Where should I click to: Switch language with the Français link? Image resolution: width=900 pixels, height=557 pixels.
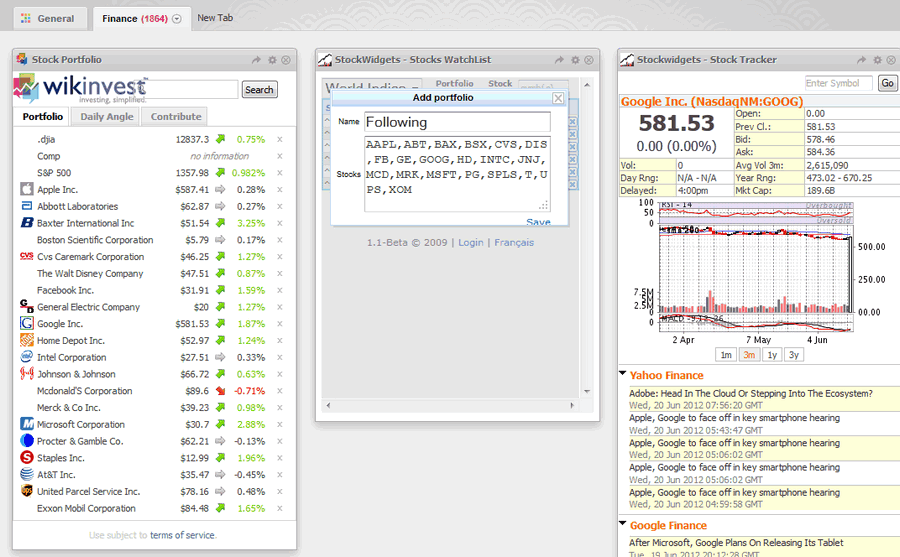(514, 242)
